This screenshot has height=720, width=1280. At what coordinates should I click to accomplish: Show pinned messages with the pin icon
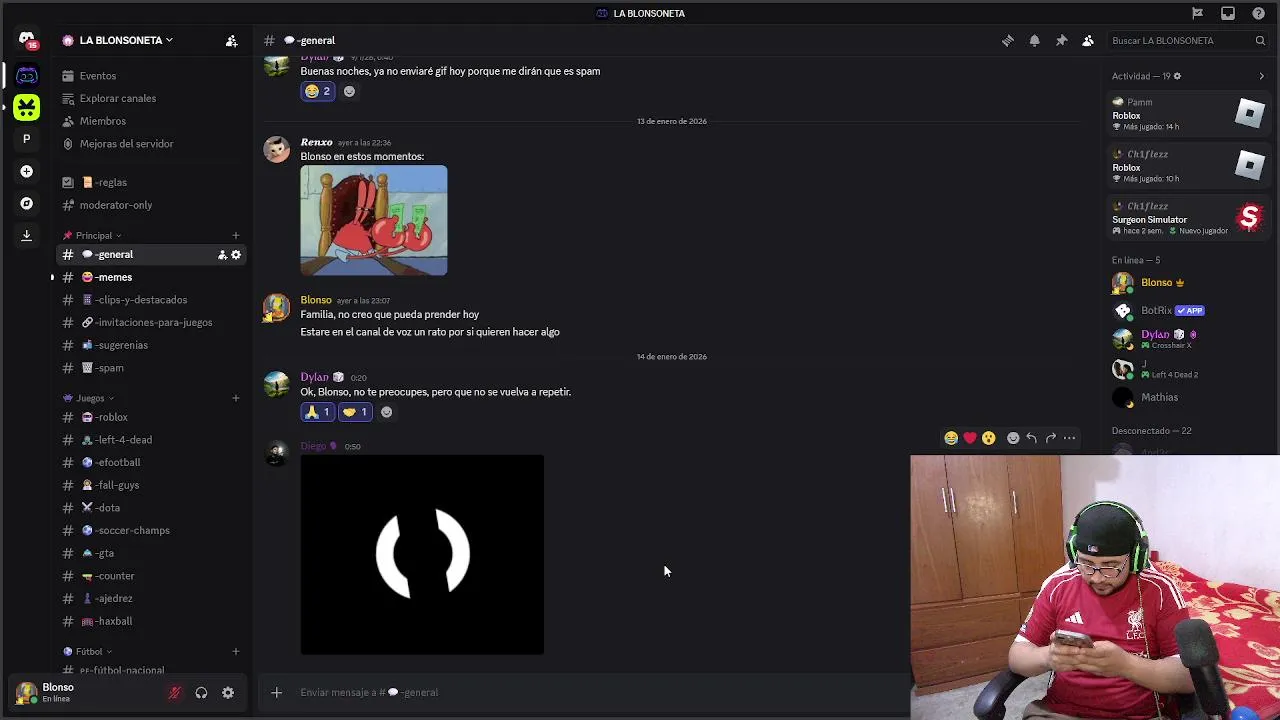tap(1061, 41)
